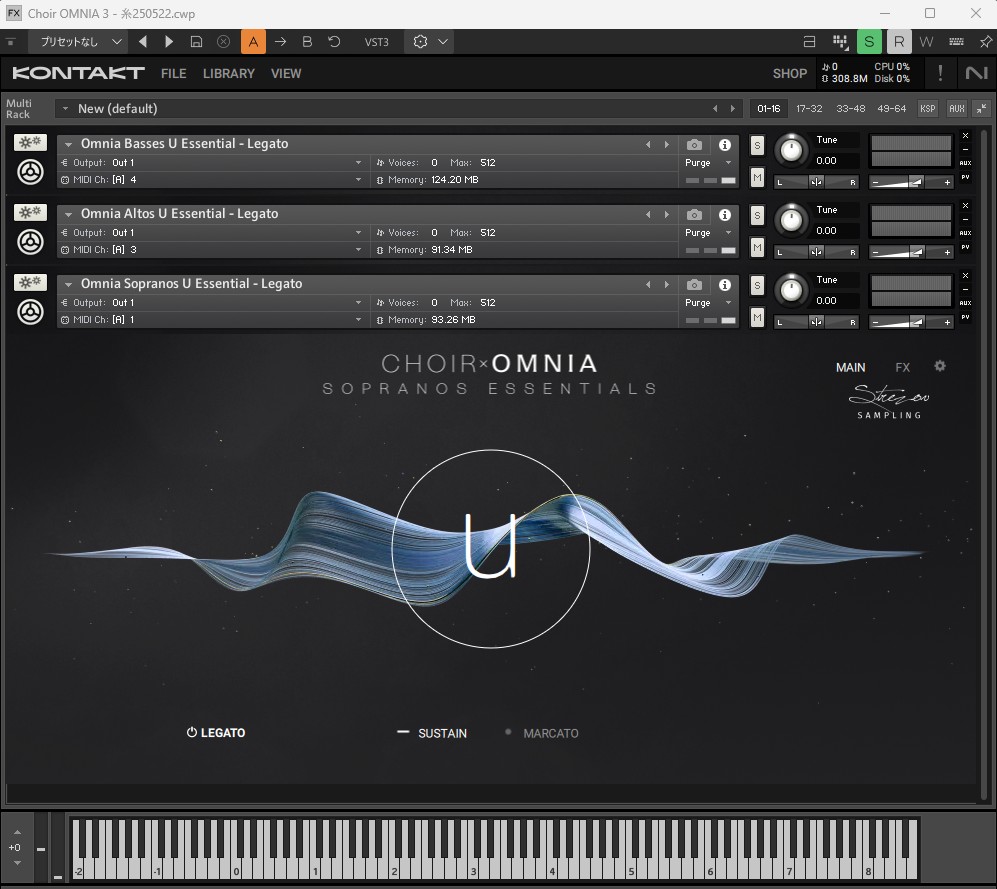Image resolution: width=997 pixels, height=889 pixels.
Task: Show info for Omnia Basses instrument
Action: 724,145
